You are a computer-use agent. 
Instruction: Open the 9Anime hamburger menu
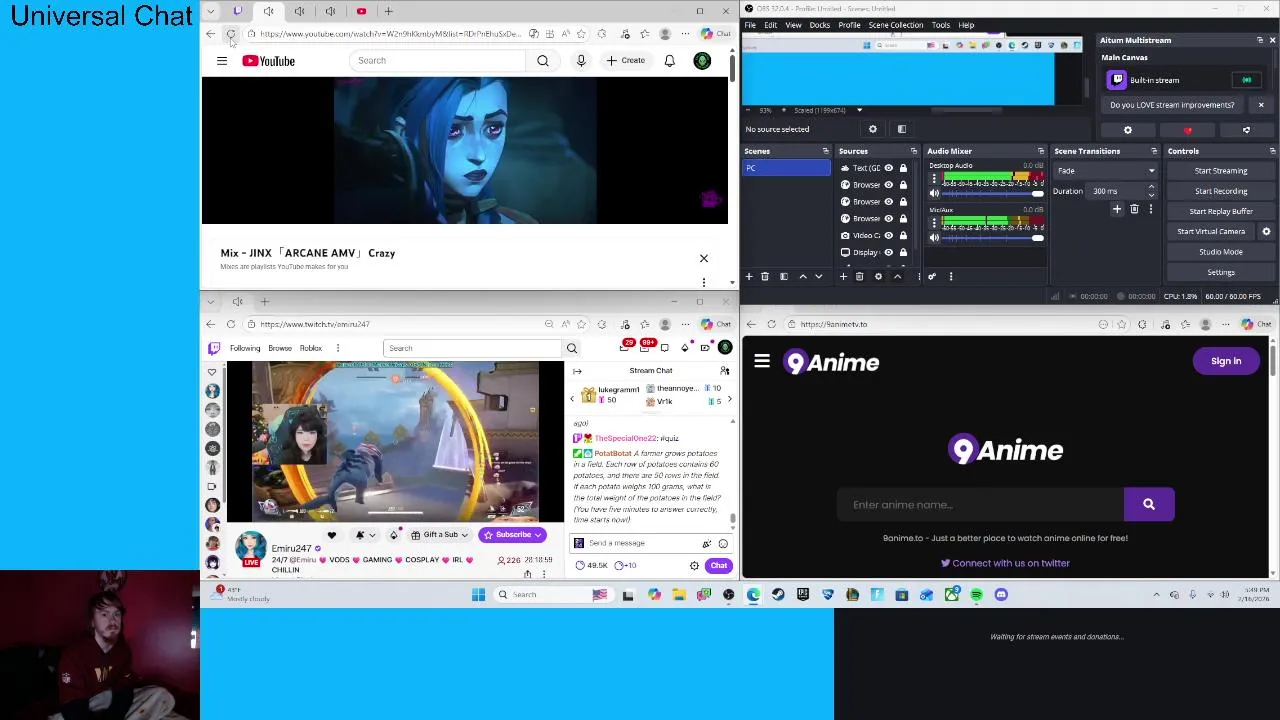[x=762, y=362]
